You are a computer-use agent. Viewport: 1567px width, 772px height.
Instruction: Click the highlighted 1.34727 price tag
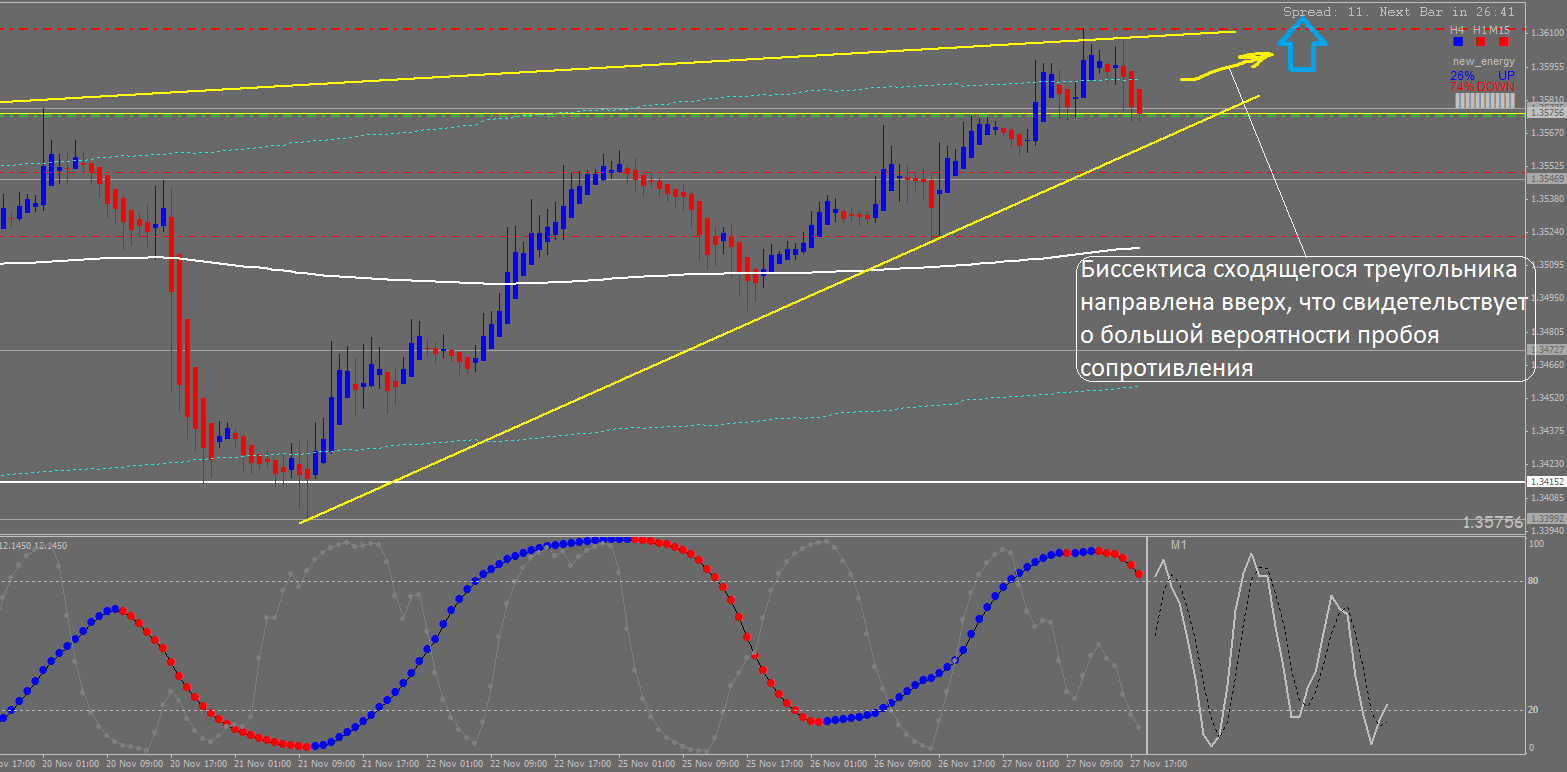(1546, 349)
